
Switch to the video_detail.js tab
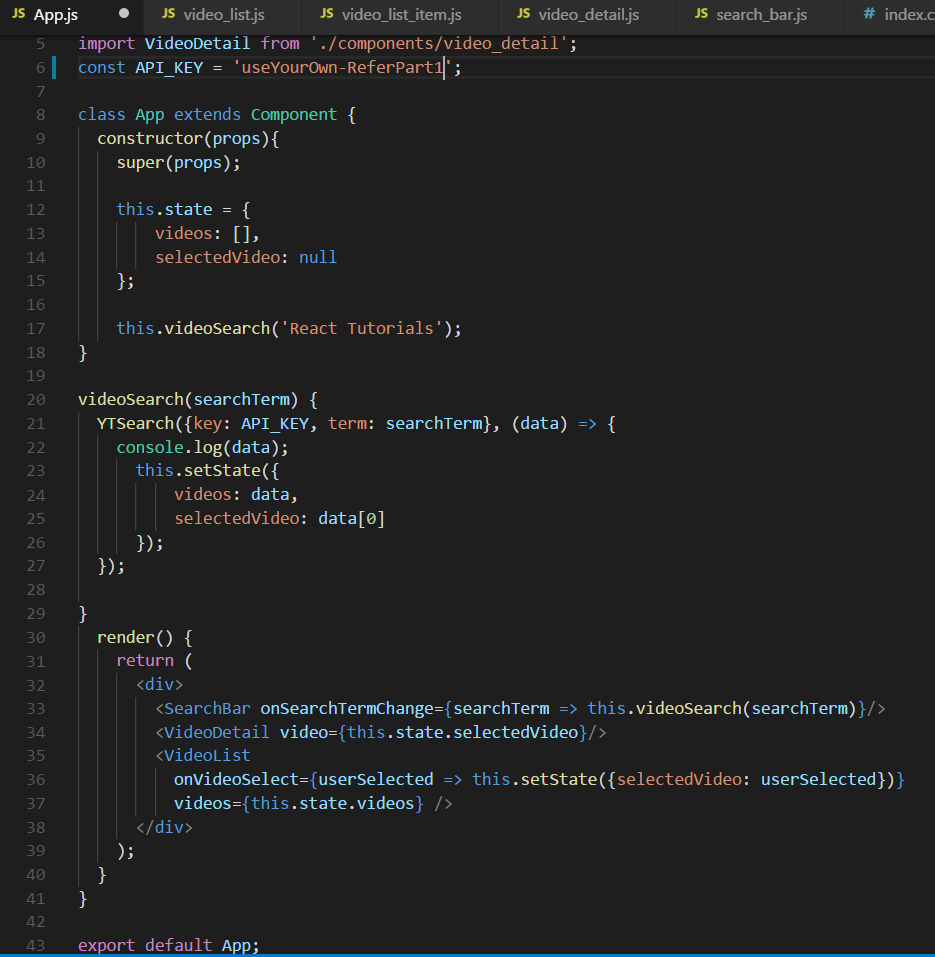587,15
